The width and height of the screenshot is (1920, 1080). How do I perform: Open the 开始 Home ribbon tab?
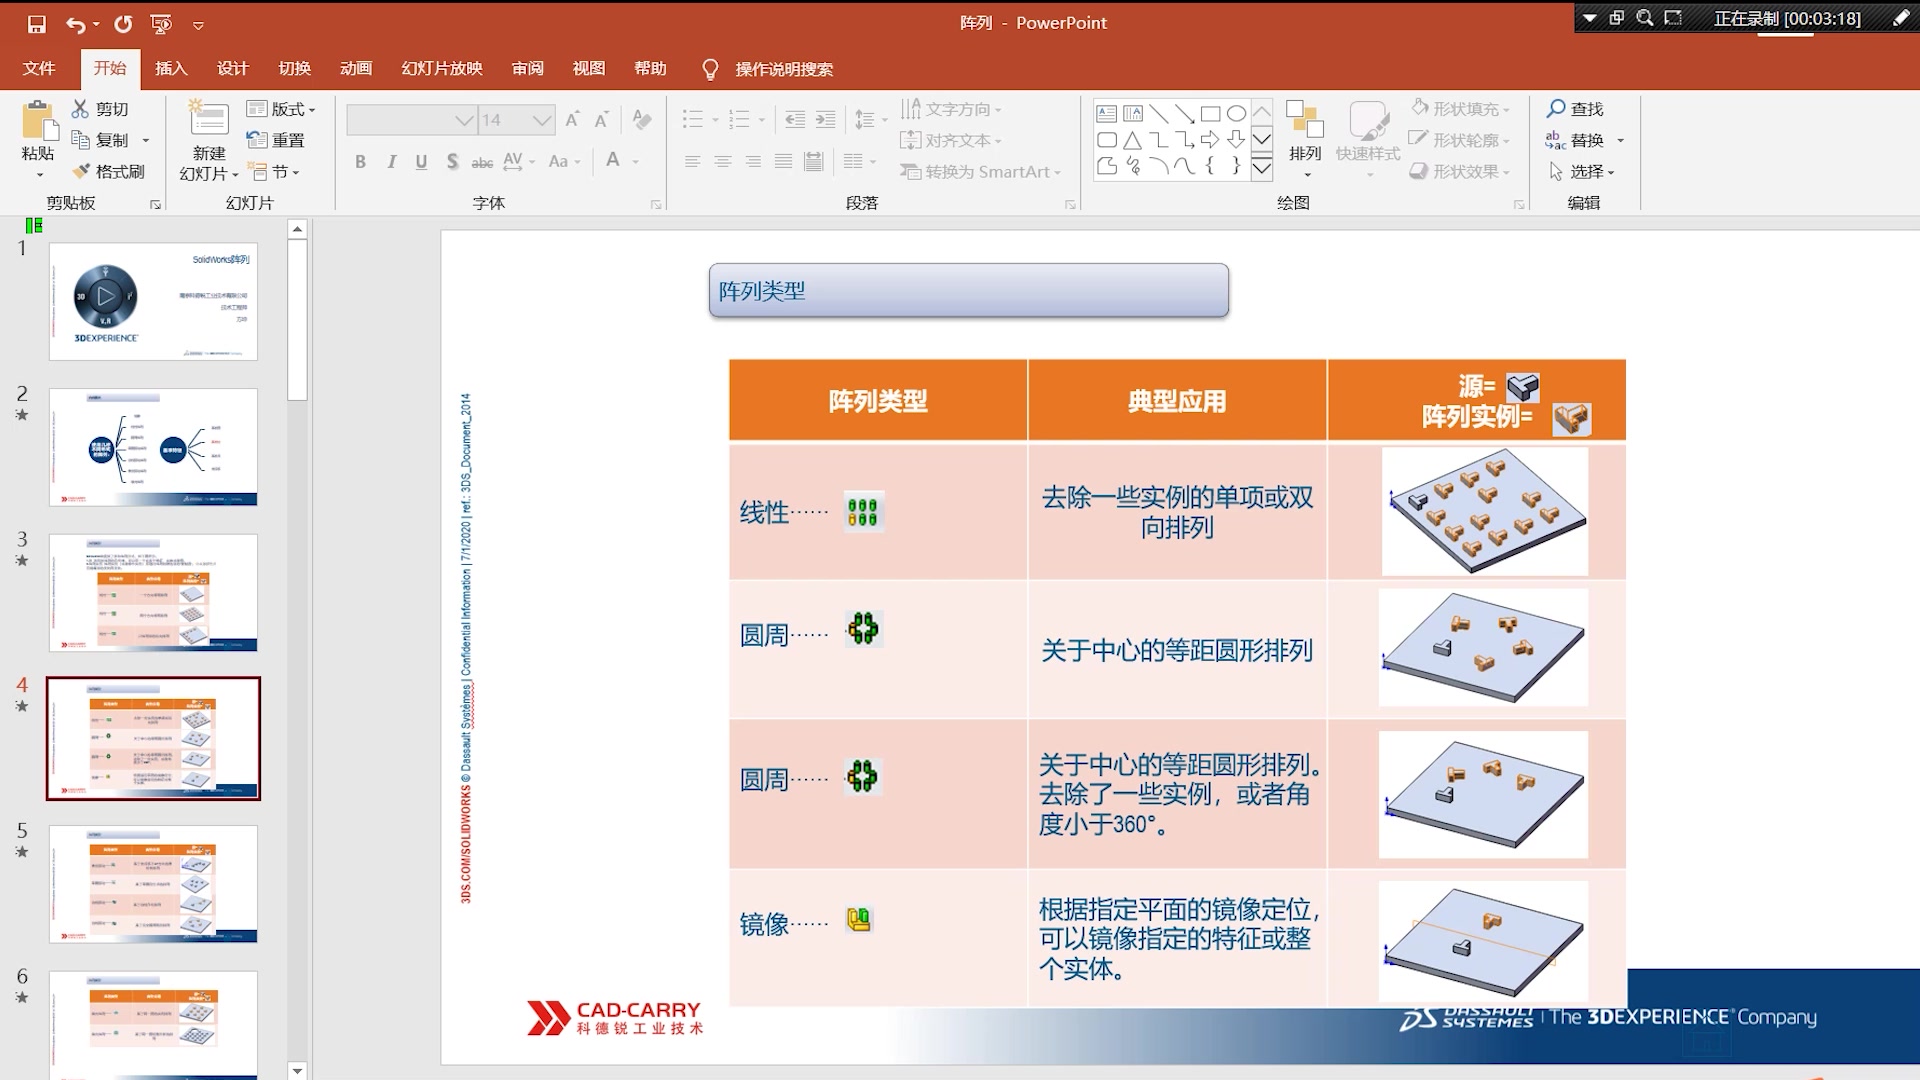(112, 69)
